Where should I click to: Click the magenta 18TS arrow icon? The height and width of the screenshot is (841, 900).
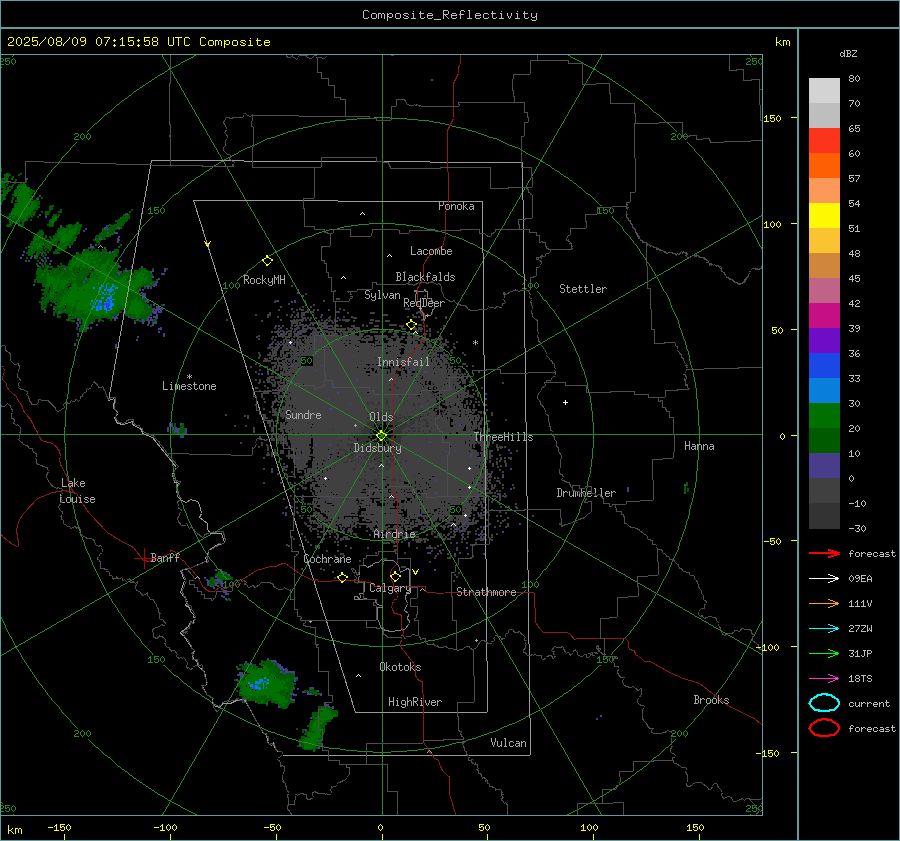coord(824,679)
